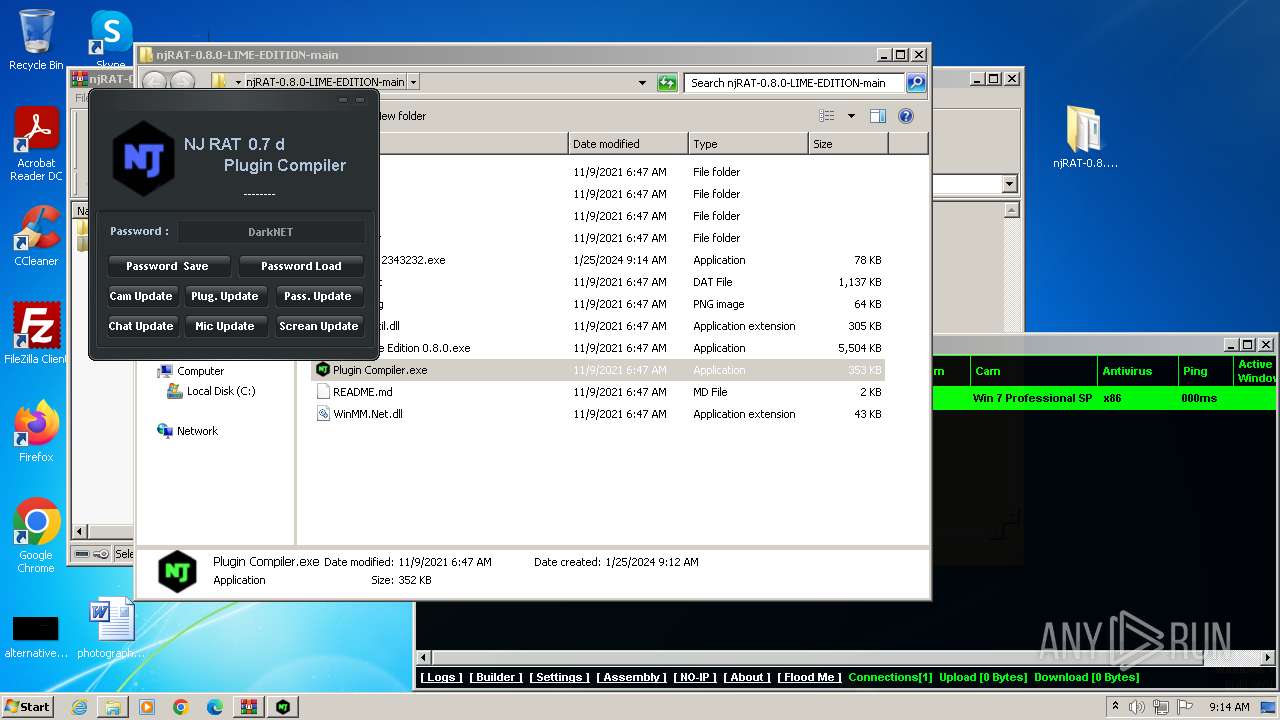Click the Explorer search box
Image resolution: width=1280 pixels, height=720 pixels.
coord(795,83)
